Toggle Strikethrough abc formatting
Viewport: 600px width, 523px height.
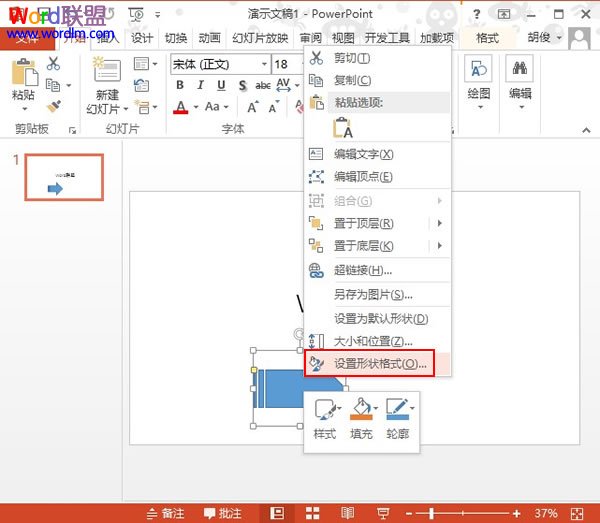263,85
